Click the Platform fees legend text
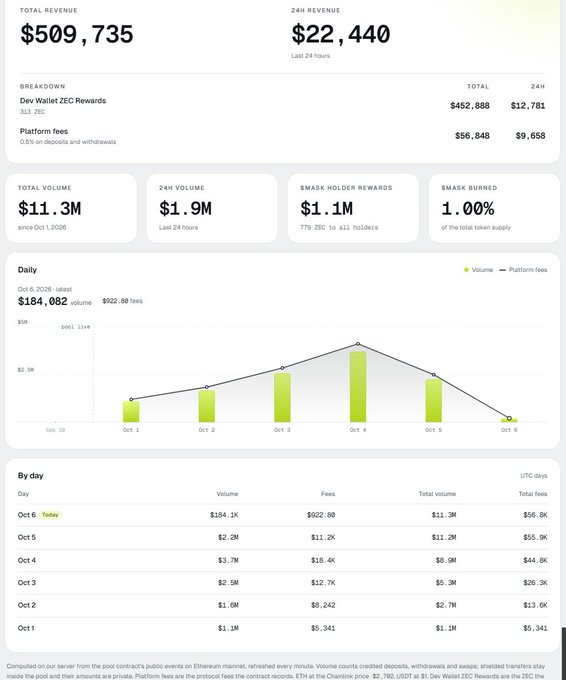 click(x=528, y=270)
